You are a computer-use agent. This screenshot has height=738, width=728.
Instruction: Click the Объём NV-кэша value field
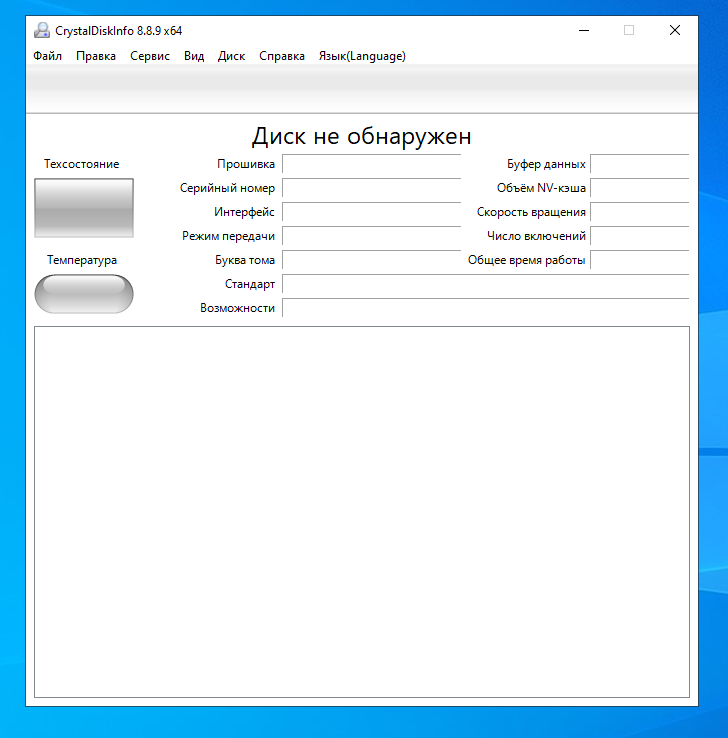[x=640, y=188]
